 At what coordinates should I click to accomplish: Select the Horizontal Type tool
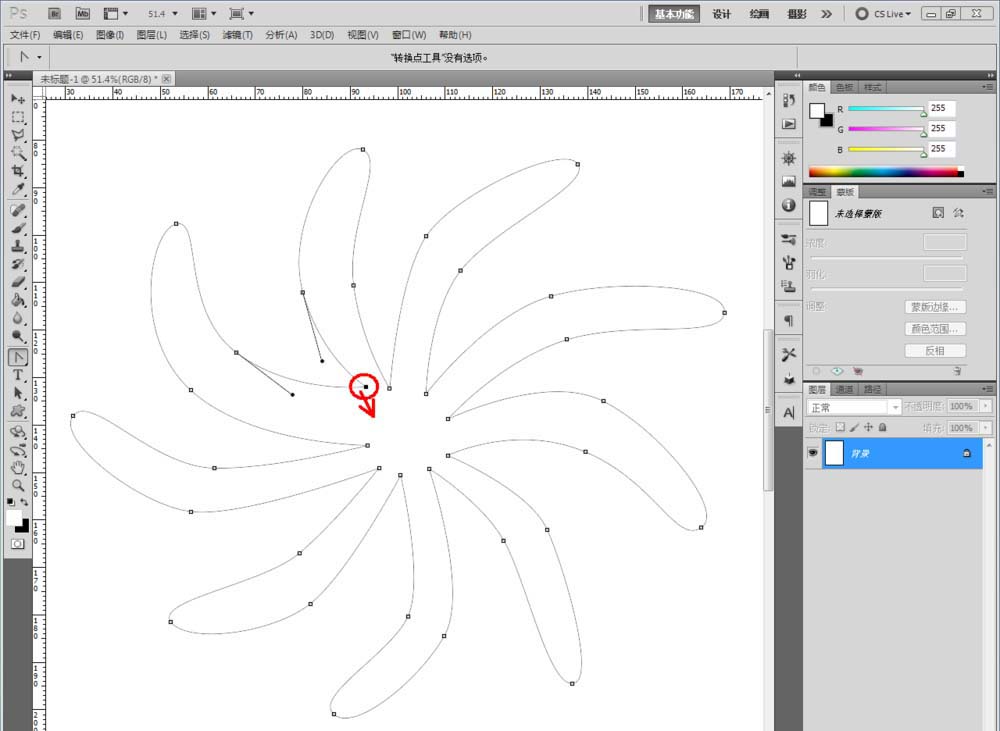[x=18, y=375]
